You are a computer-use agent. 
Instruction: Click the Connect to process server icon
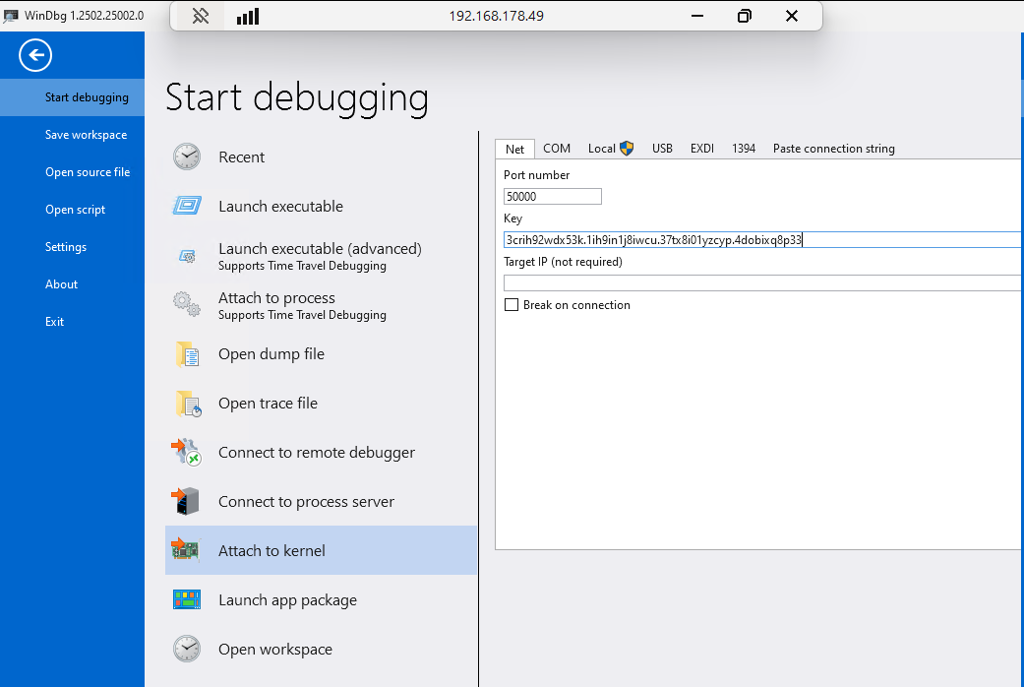click(x=187, y=501)
